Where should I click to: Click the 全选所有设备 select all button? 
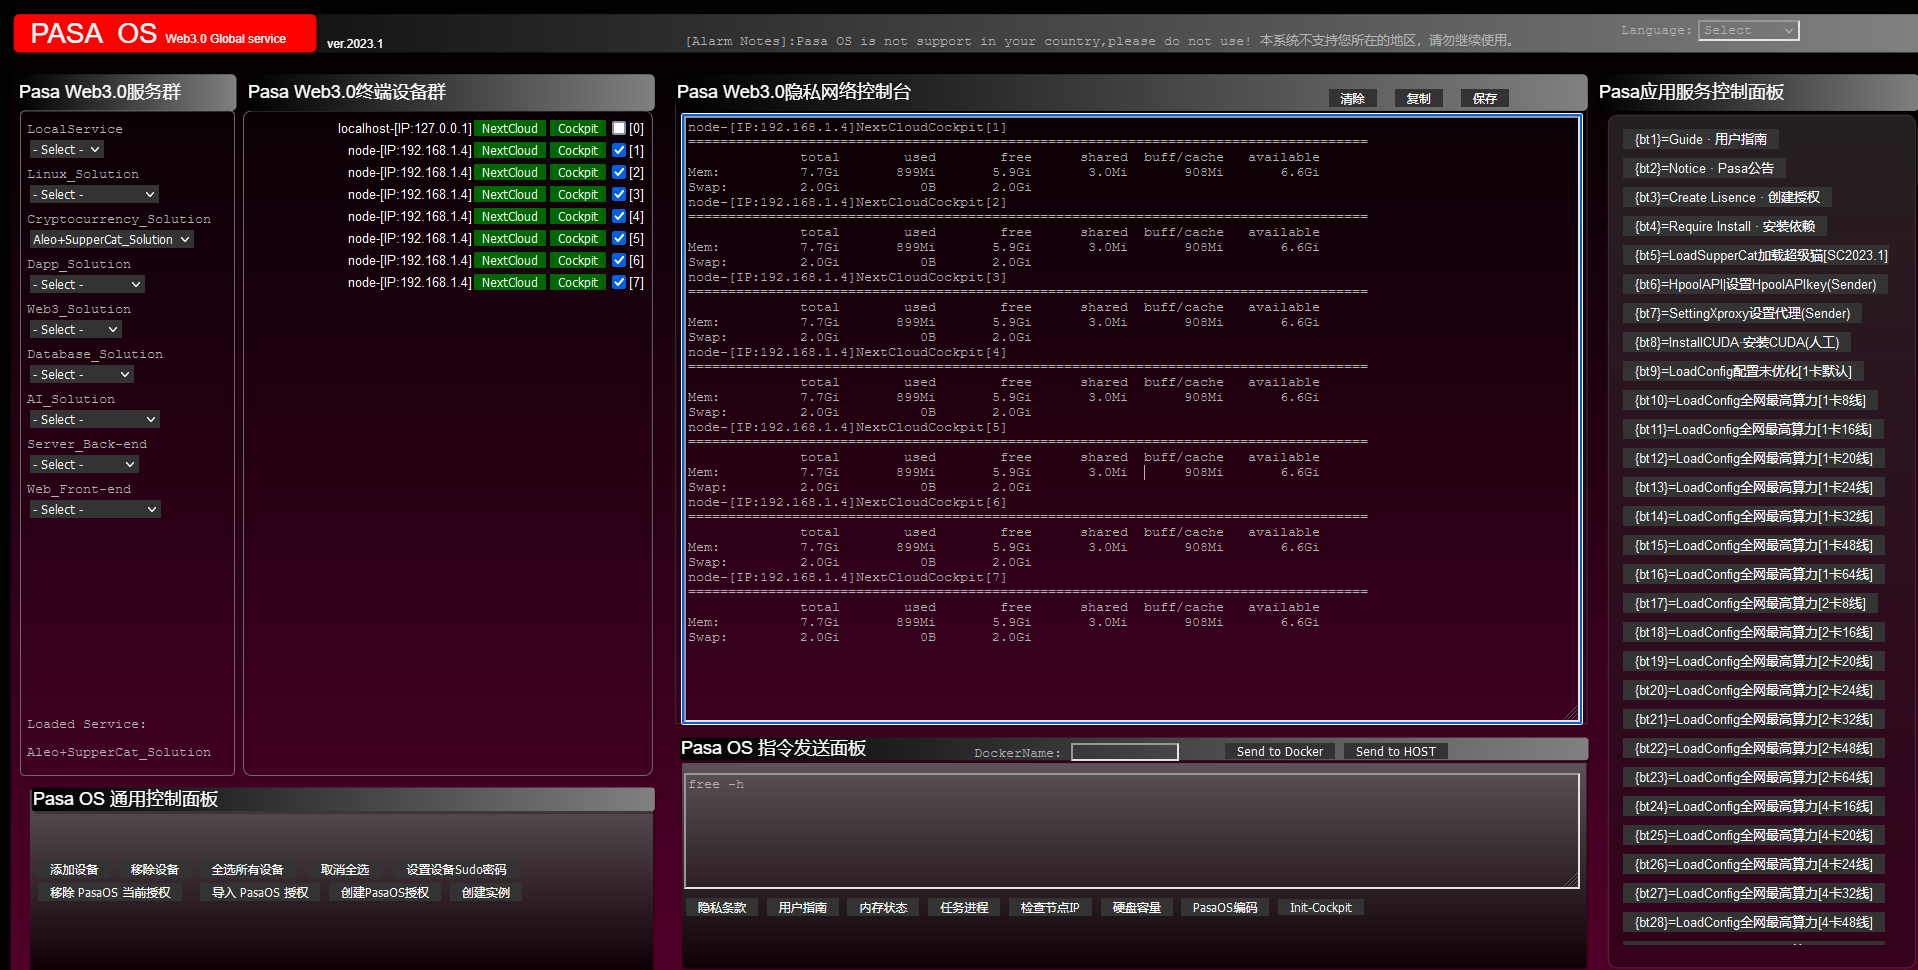(x=247, y=869)
